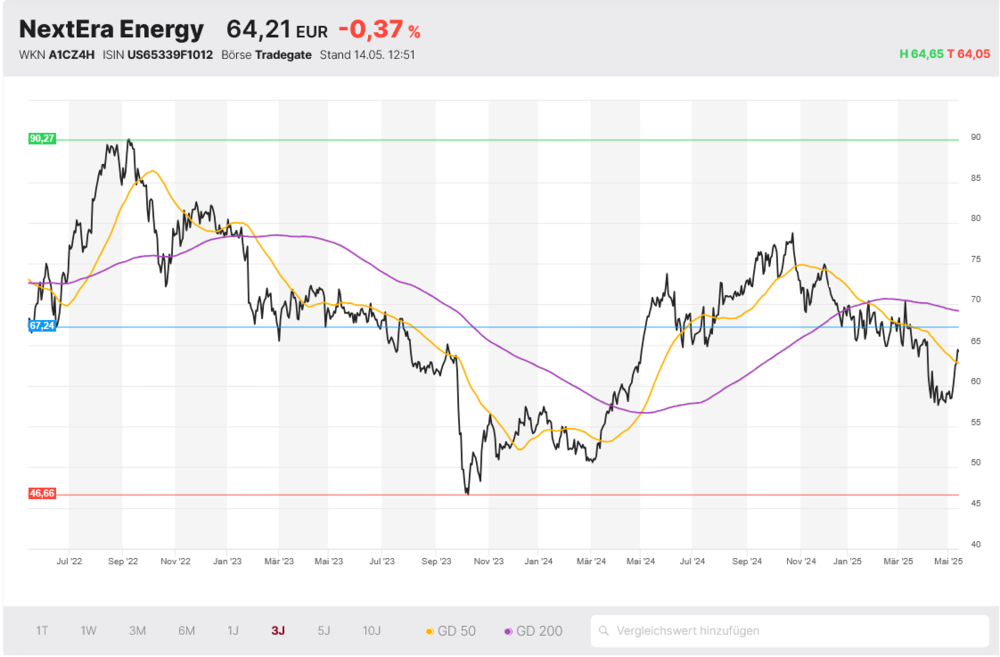Switch chart to 1W range
This screenshot has width=1000, height=657.
89,631
